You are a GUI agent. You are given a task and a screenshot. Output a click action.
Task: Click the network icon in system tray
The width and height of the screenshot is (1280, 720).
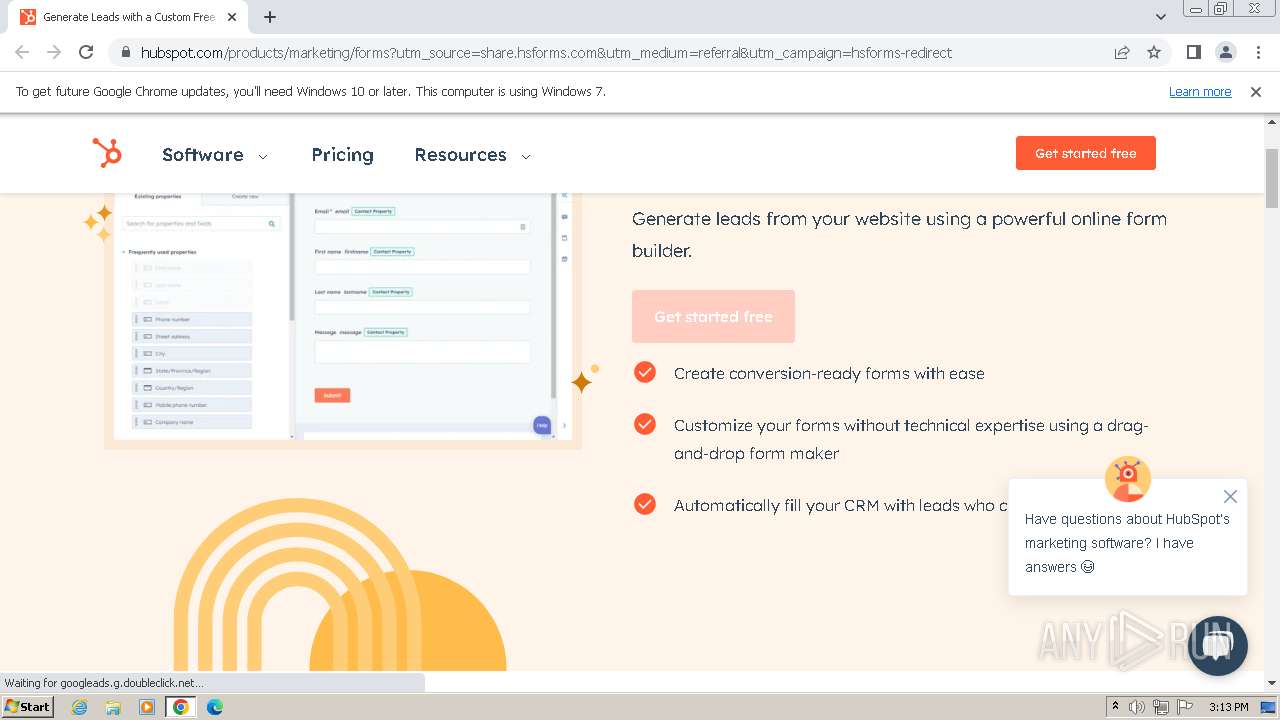point(1161,707)
